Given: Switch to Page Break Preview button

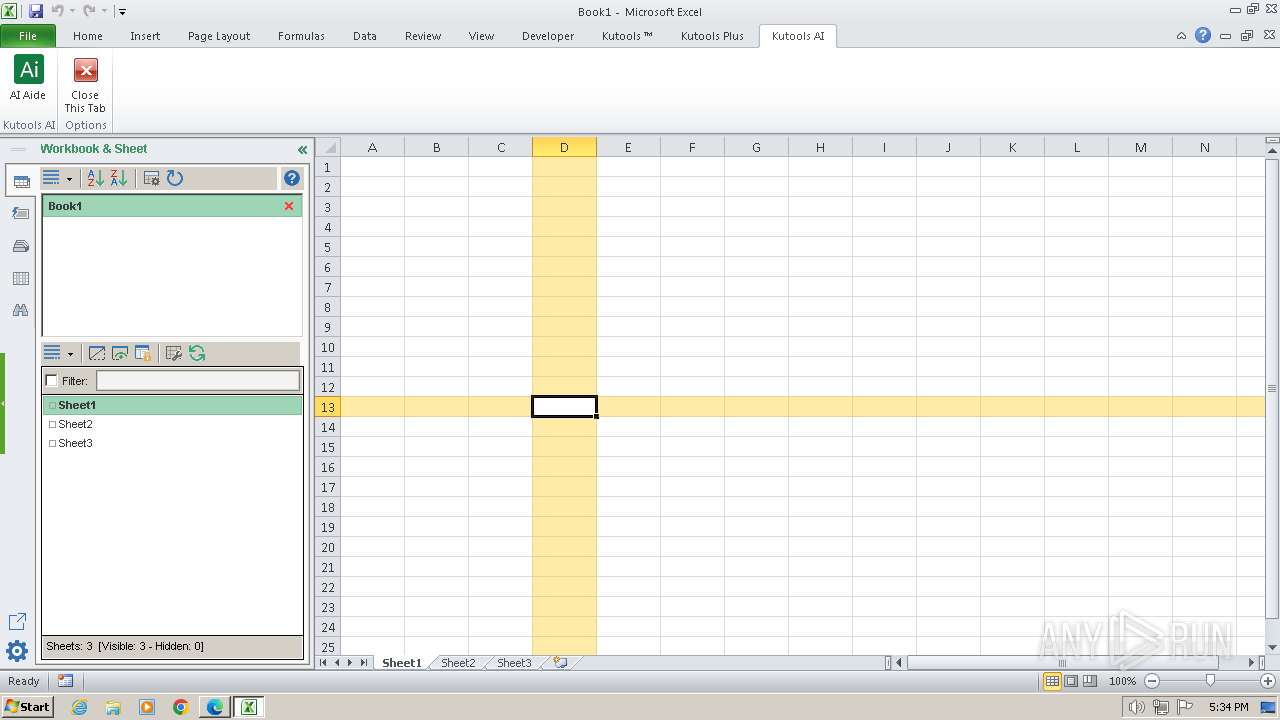Looking at the screenshot, I should [1090, 681].
